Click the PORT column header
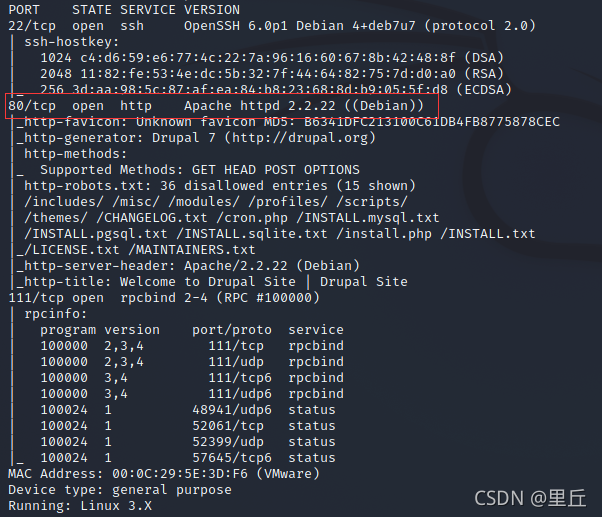Image resolution: width=602 pixels, height=517 pixels. click(24, 9)
